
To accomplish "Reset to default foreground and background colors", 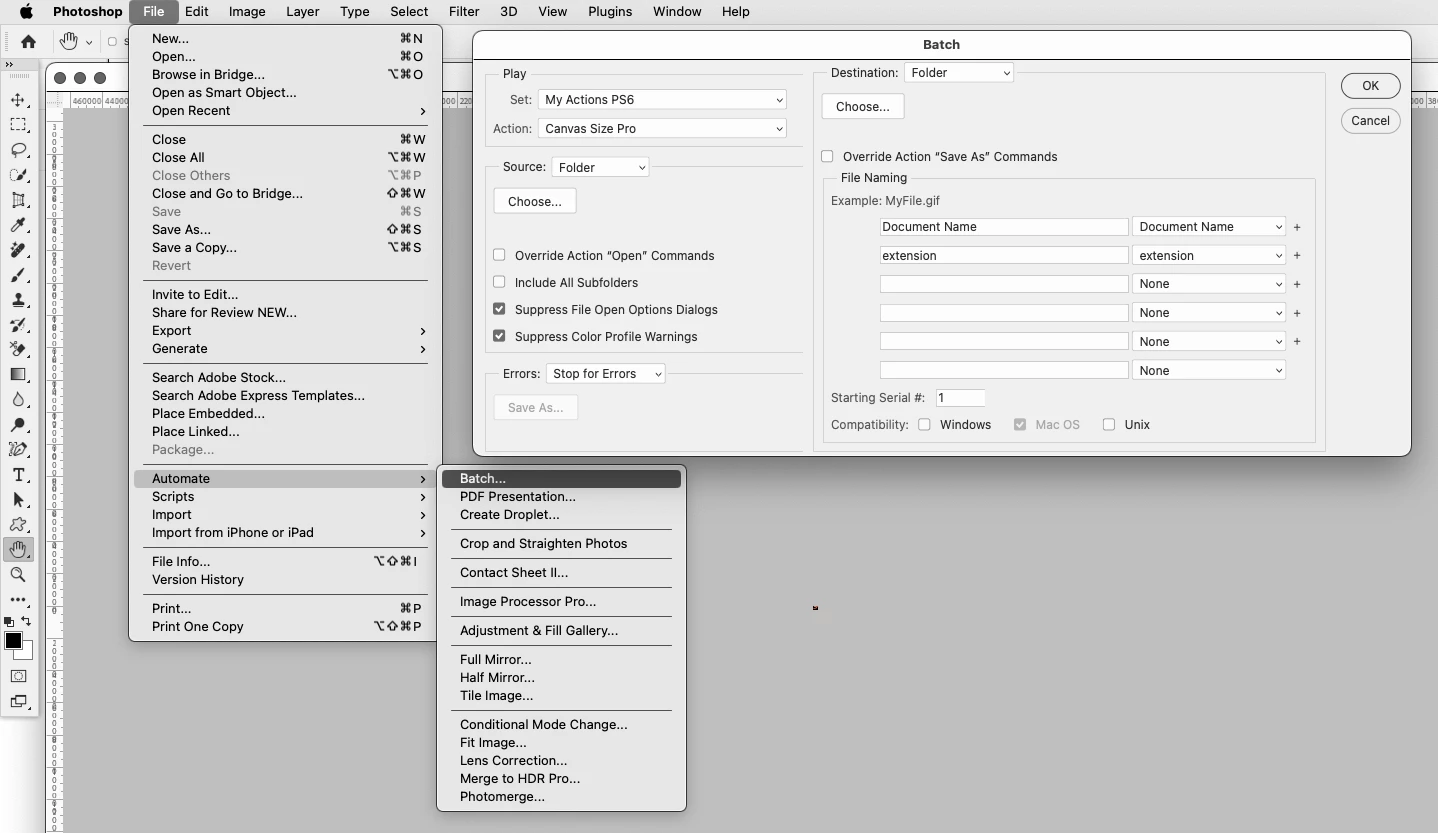I will 9,621.
